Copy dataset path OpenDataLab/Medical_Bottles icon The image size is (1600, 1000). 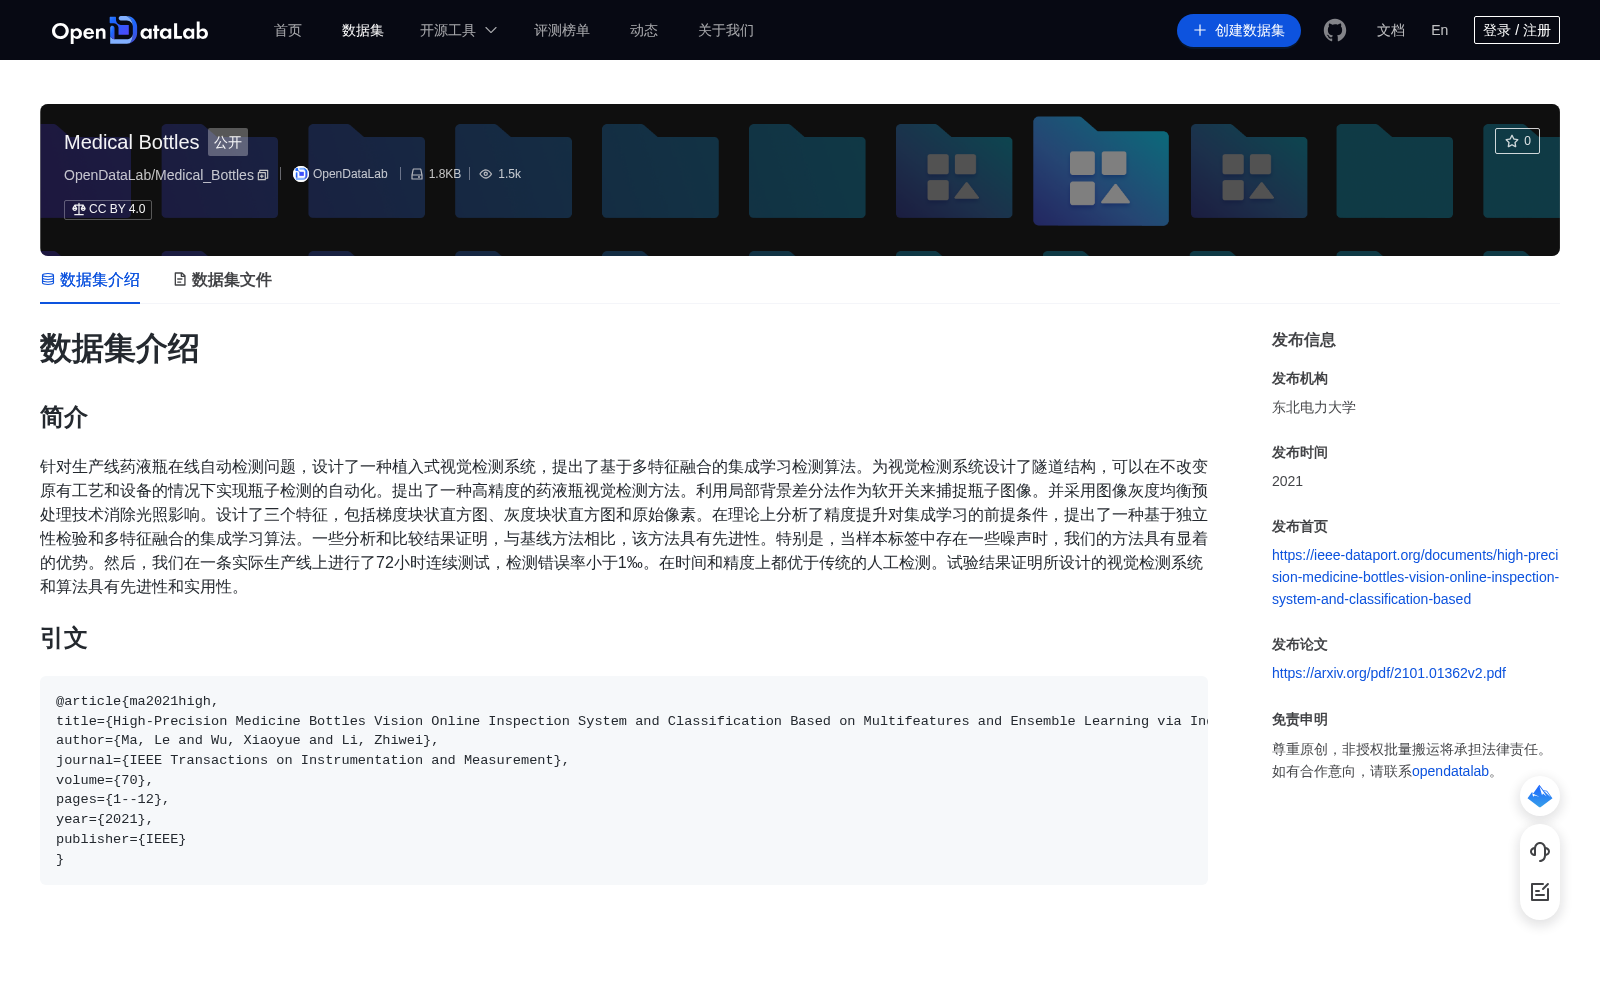point(263,175)
